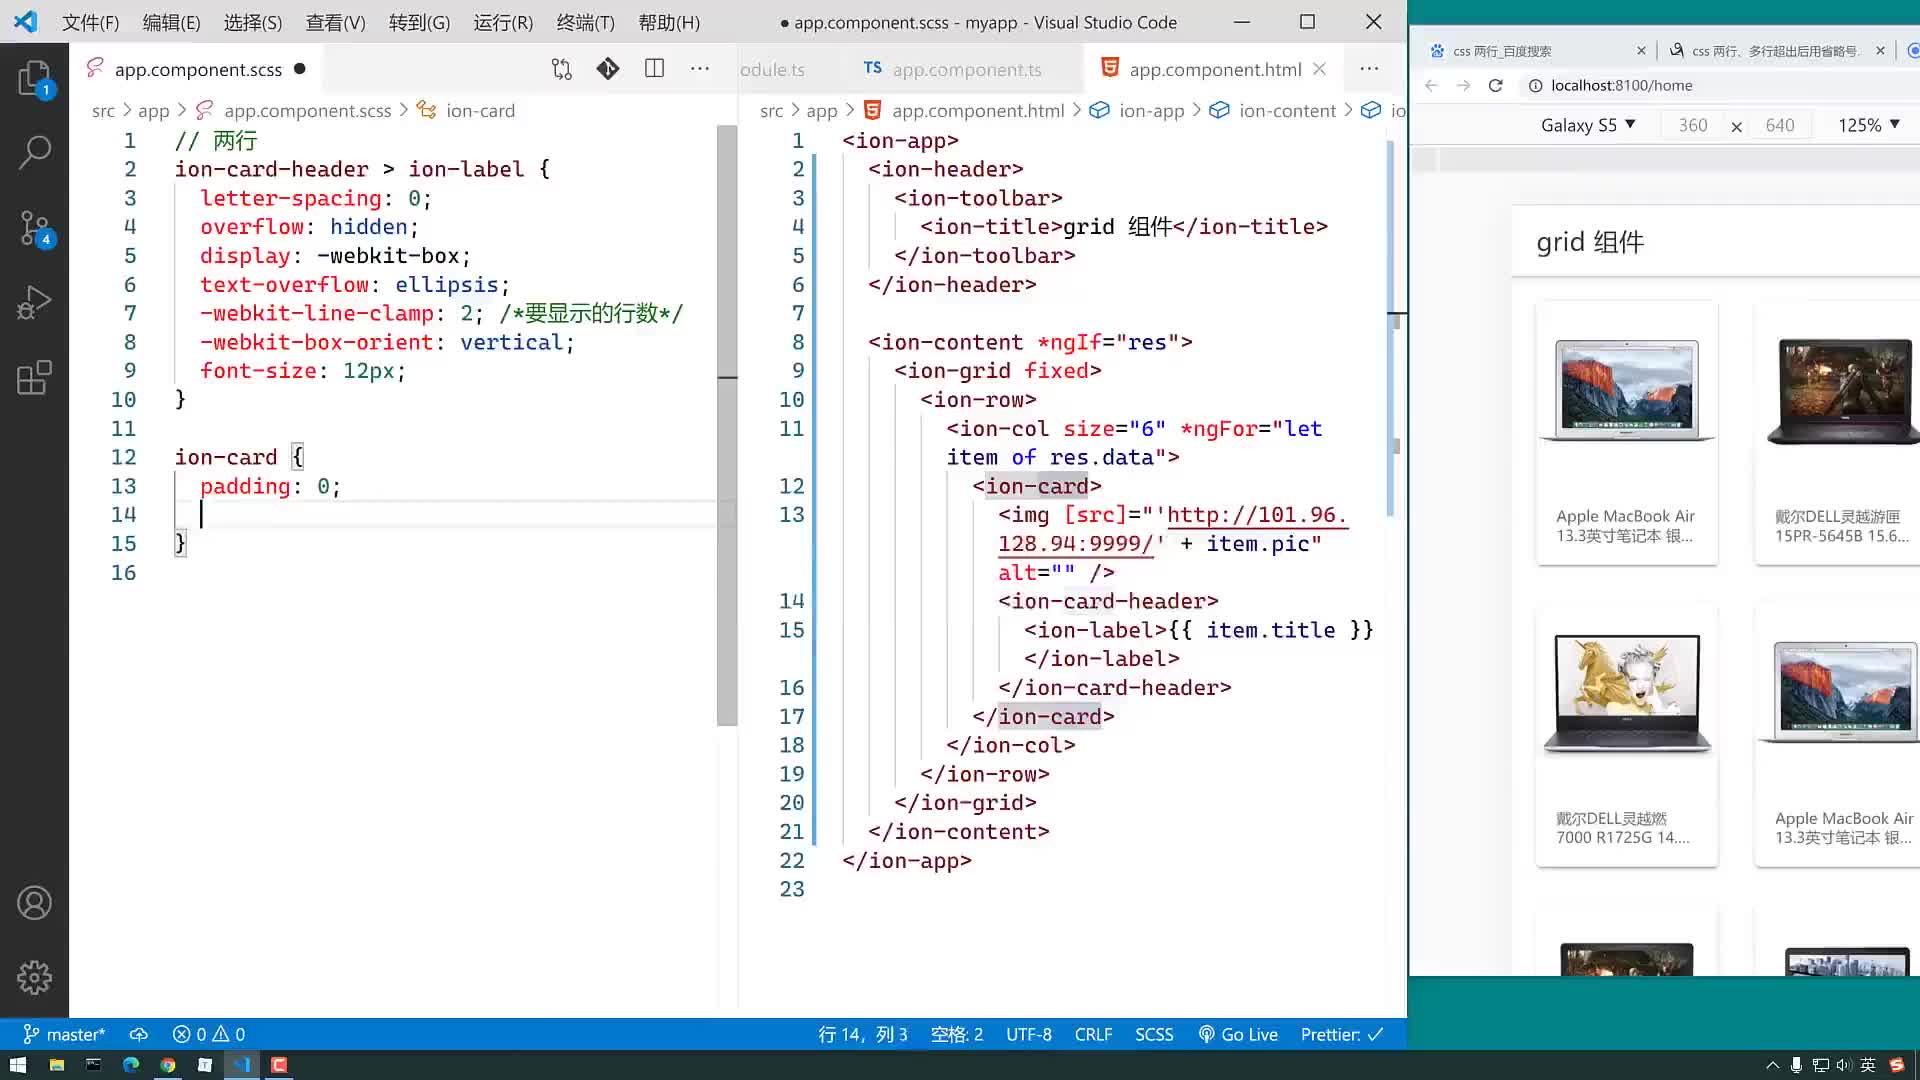Open errors and warnings count in status bar
The width and height of the screenshot is (1920, 1080).
pyautogui.click(x=208, y=1034)
